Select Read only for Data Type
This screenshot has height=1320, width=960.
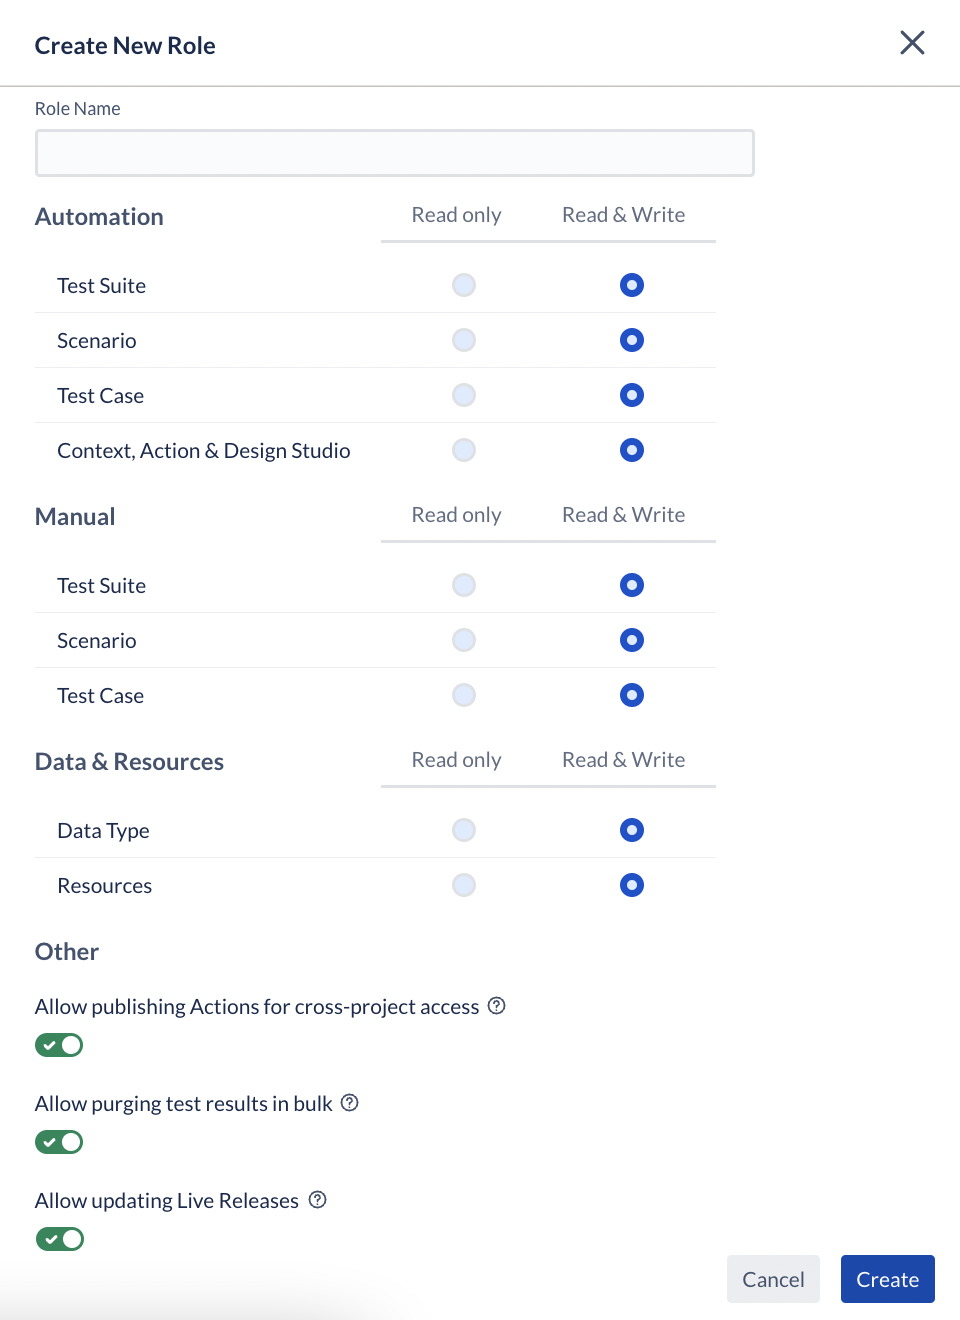click(x=464, y=830)
